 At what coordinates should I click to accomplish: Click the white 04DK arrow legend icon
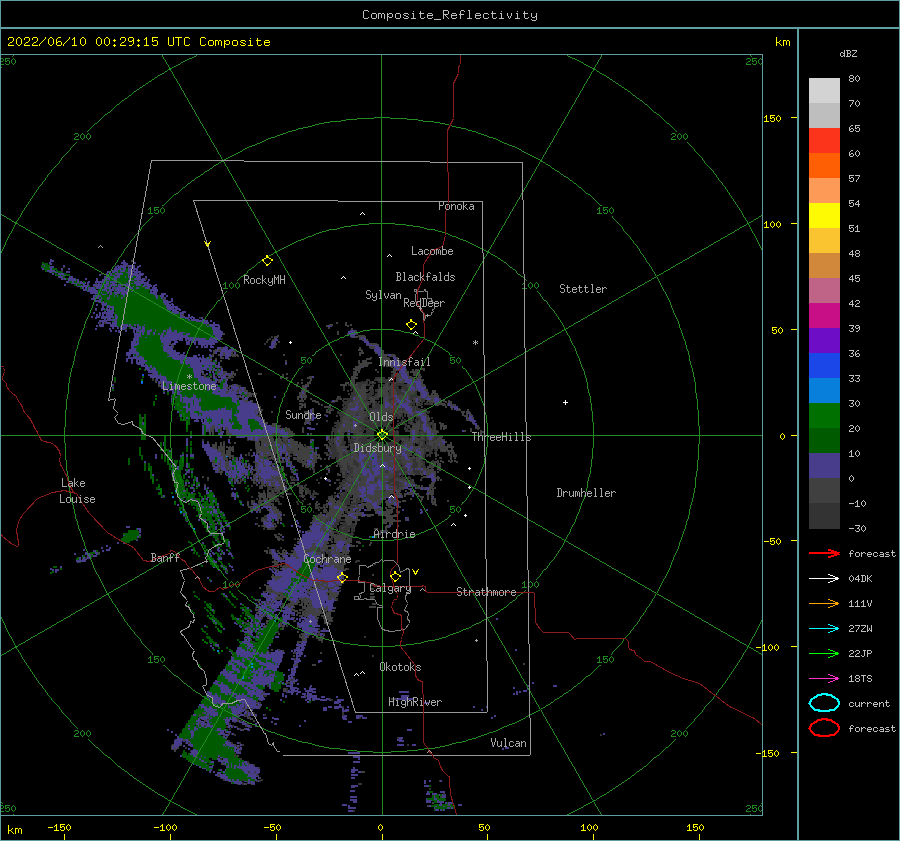(824, 578)
